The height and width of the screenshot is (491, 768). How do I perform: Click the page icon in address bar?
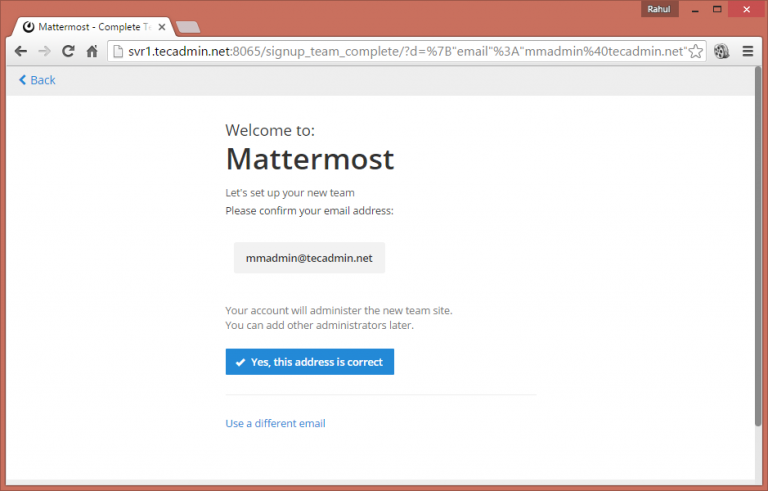click(117, 51)
